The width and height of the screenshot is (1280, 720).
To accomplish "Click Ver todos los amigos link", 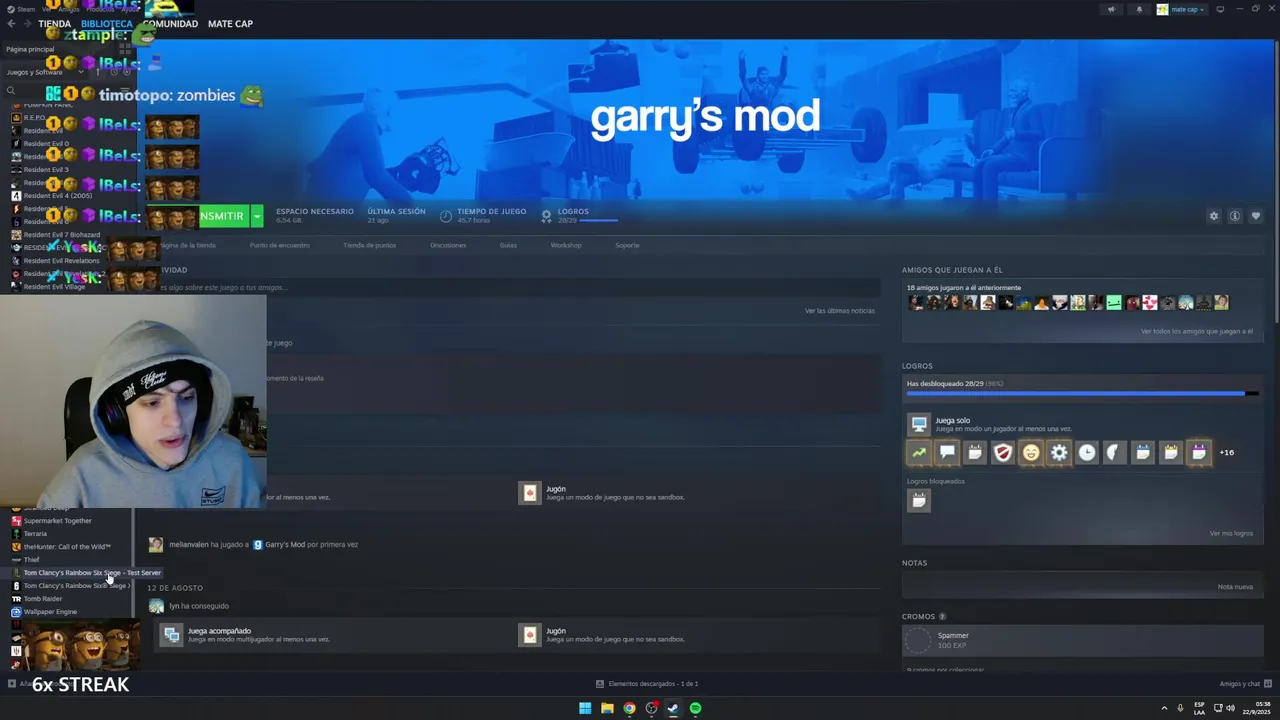I will [x=1197, y=331].
